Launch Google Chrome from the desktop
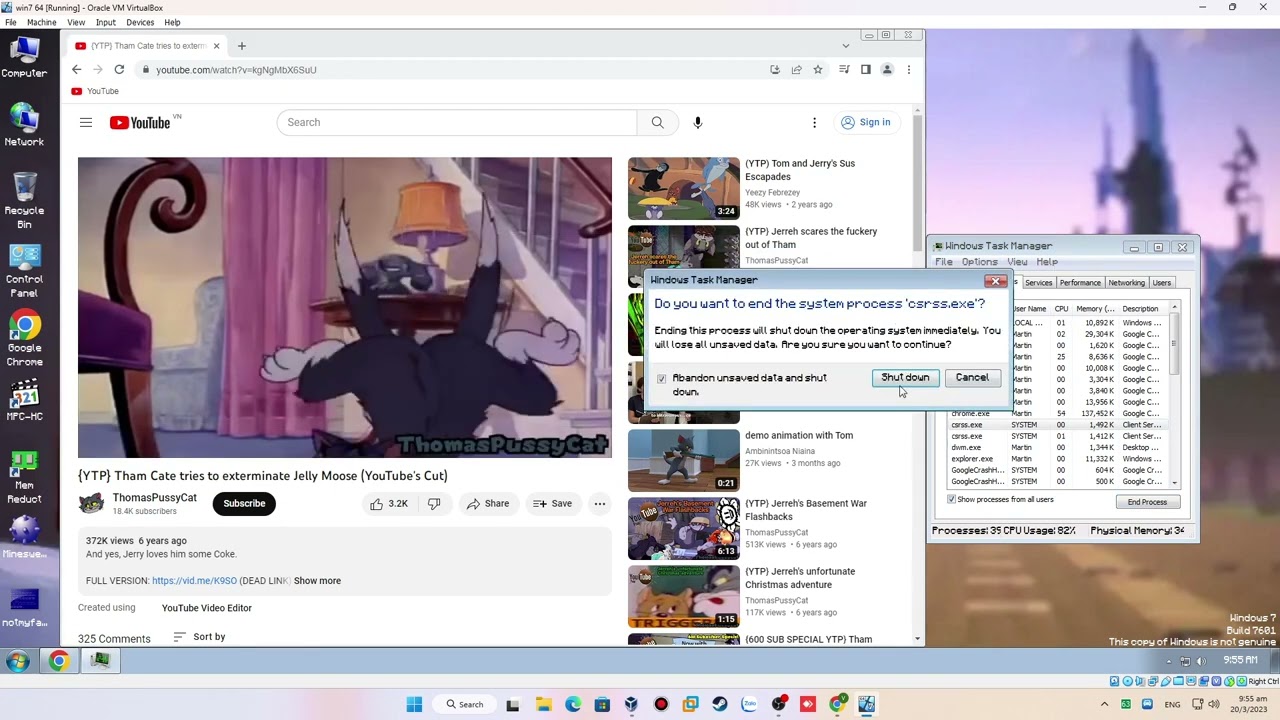Viewport: 1280px width, 720px height. point(24,338)
